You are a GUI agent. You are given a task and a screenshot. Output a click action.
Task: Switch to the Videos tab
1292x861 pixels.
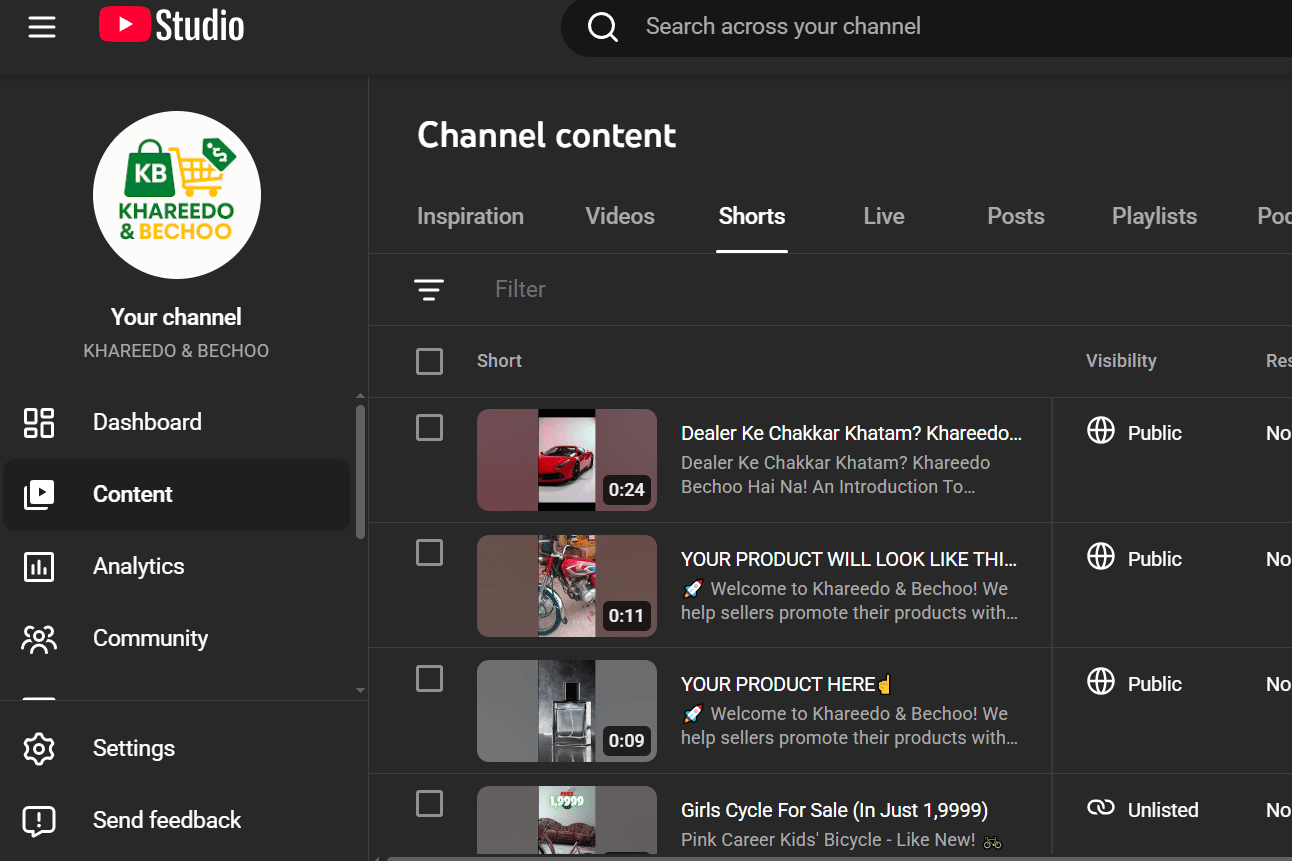click(x=619, y=216)
